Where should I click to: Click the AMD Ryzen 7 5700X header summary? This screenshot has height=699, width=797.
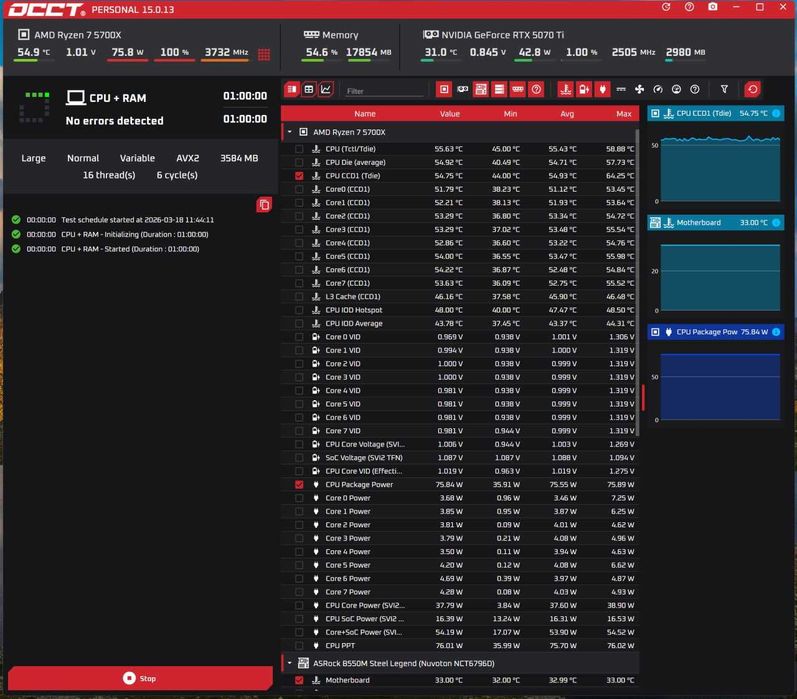click(70, 35)
